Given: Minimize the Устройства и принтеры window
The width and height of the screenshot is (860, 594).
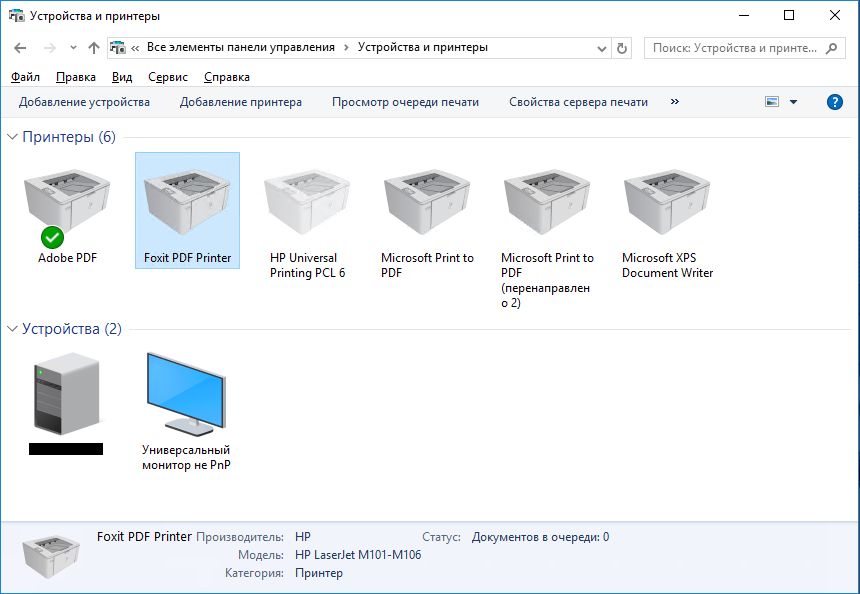Looking at the screenshot, I should 744,15.
